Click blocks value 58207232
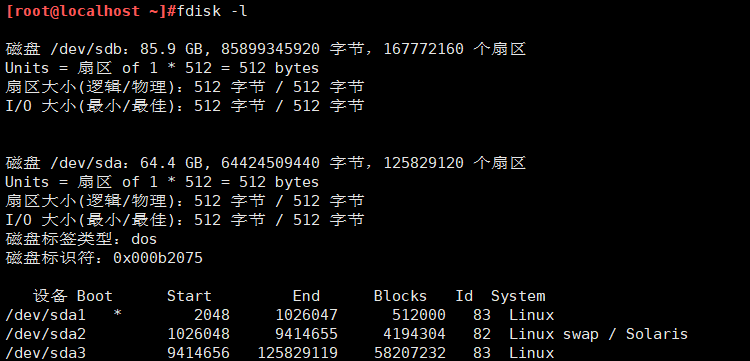The height and width of the screenshot is (361, 750). [410, 353]
